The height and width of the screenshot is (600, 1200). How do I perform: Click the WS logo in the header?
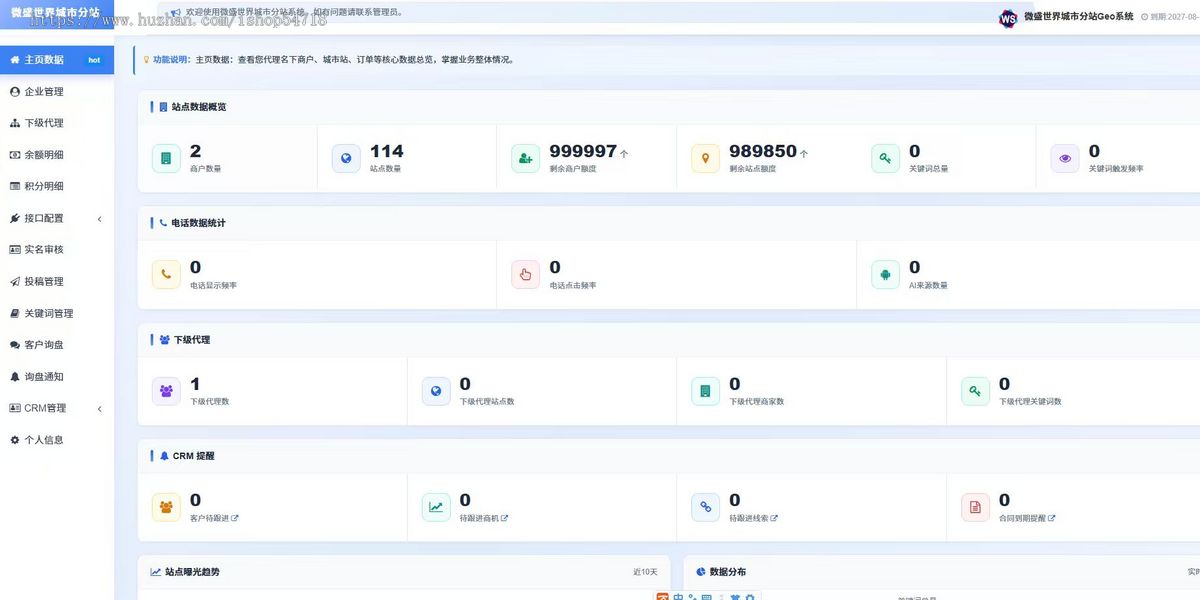(x=1008, y=18)
